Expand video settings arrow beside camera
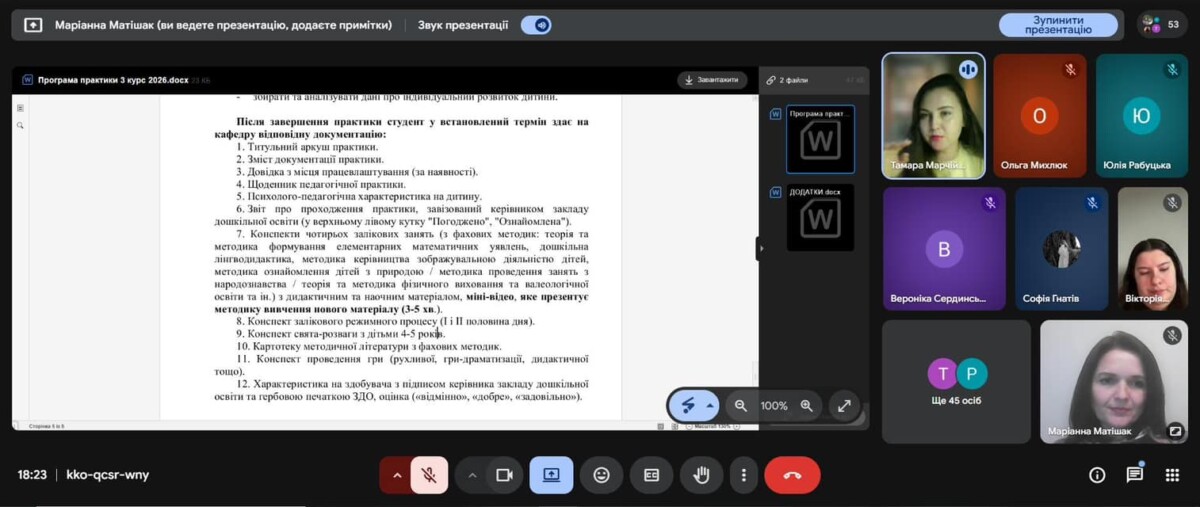The image size is (1200, 507). 472,475
